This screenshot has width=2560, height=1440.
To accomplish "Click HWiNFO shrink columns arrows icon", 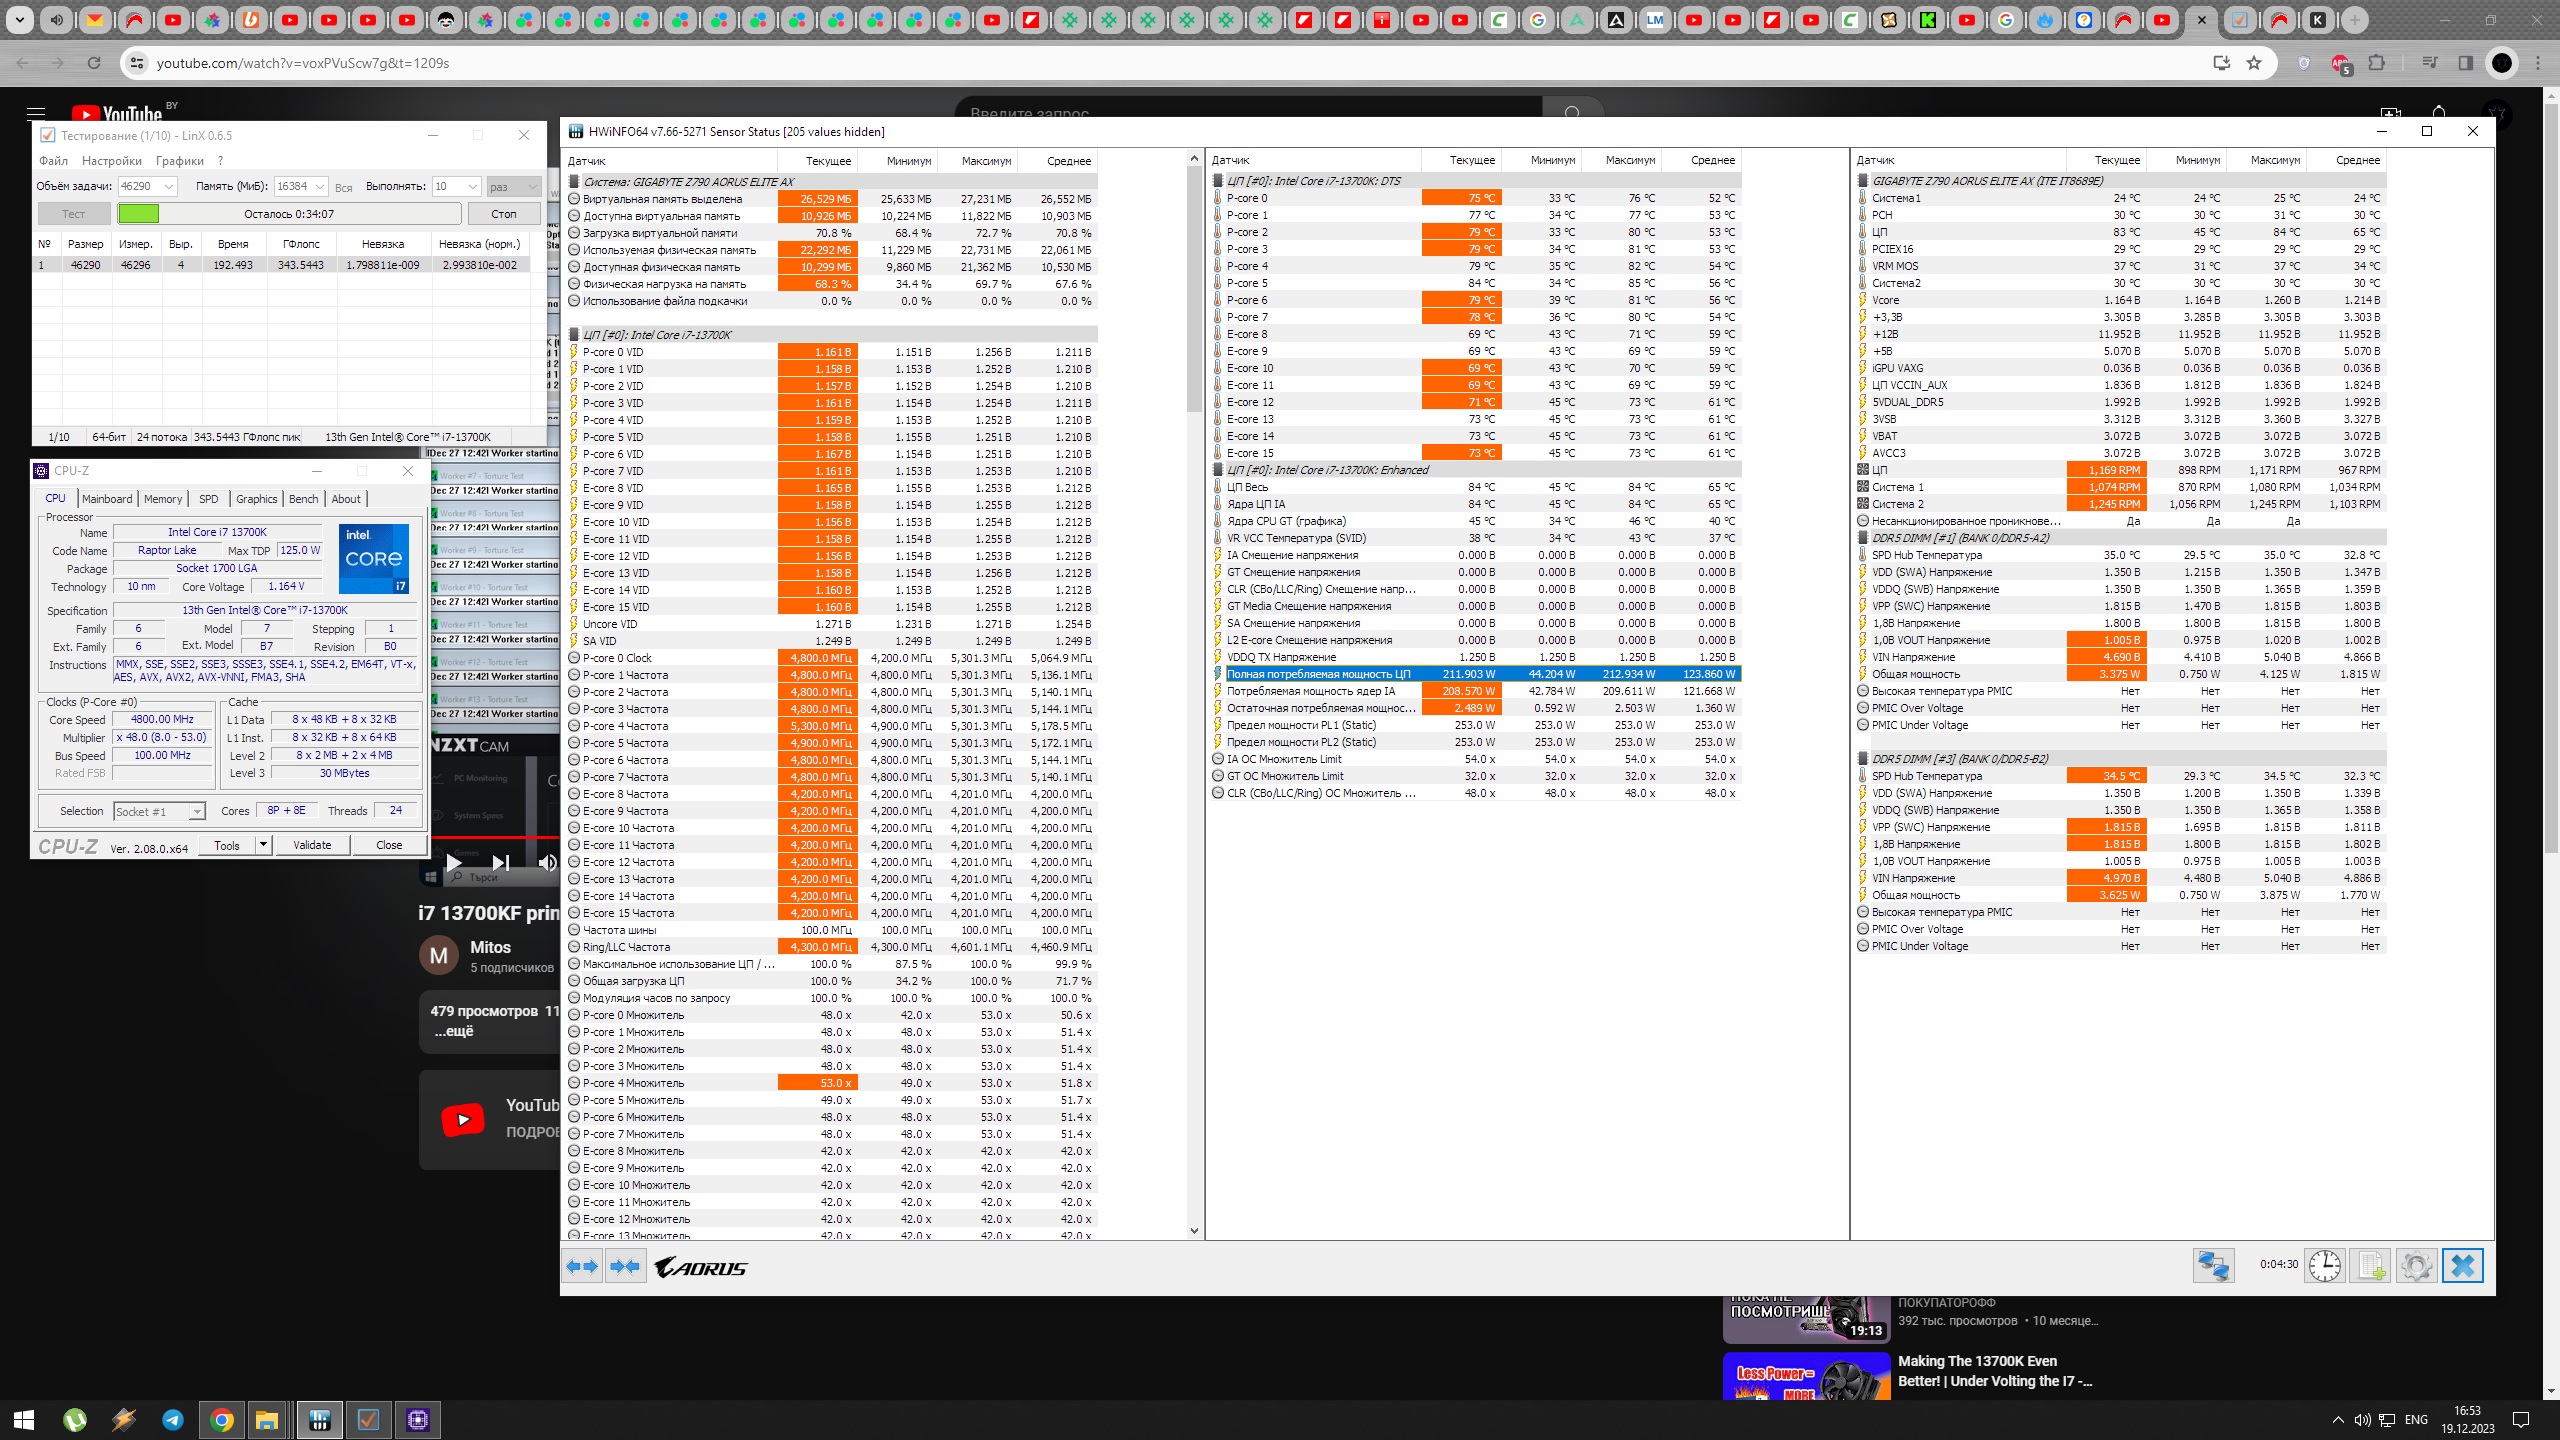I will [625, 1266].
